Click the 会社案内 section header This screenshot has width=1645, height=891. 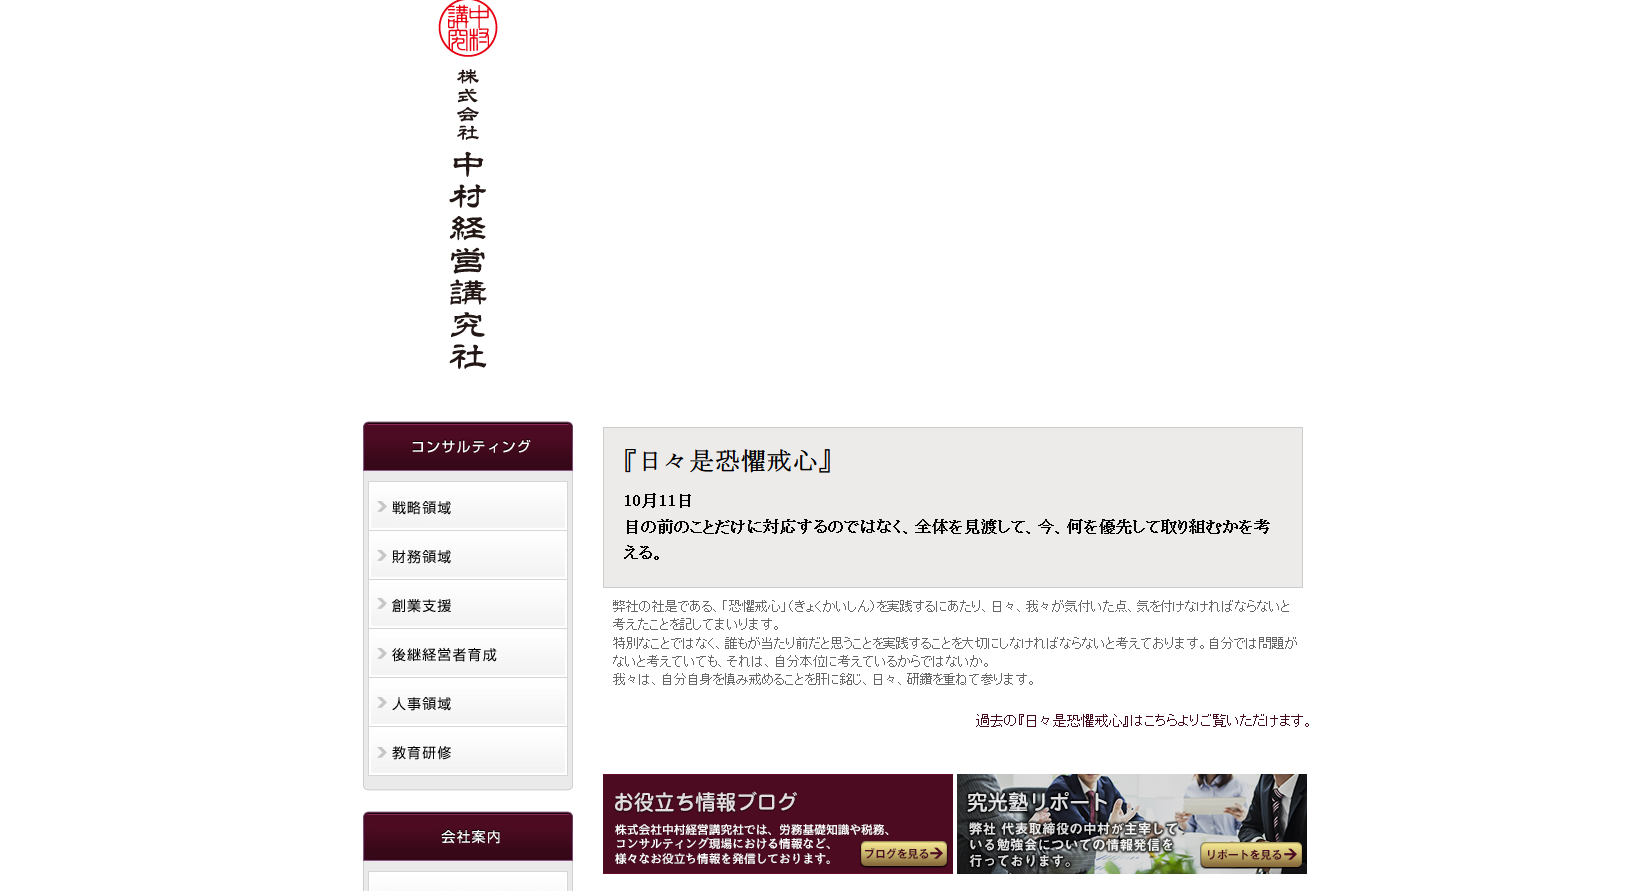pyautogui.click(x=468, y=837)
